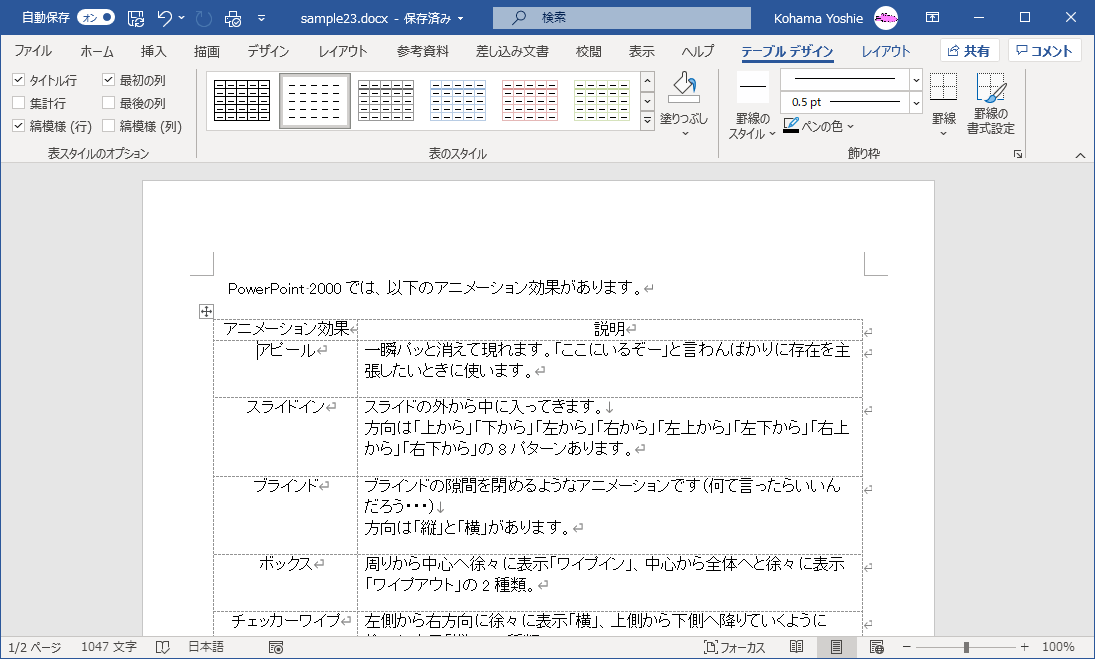Select the blue grid table style
Image resolution: width=1095 pixels, height=659 pixels.
click(457, 101)
